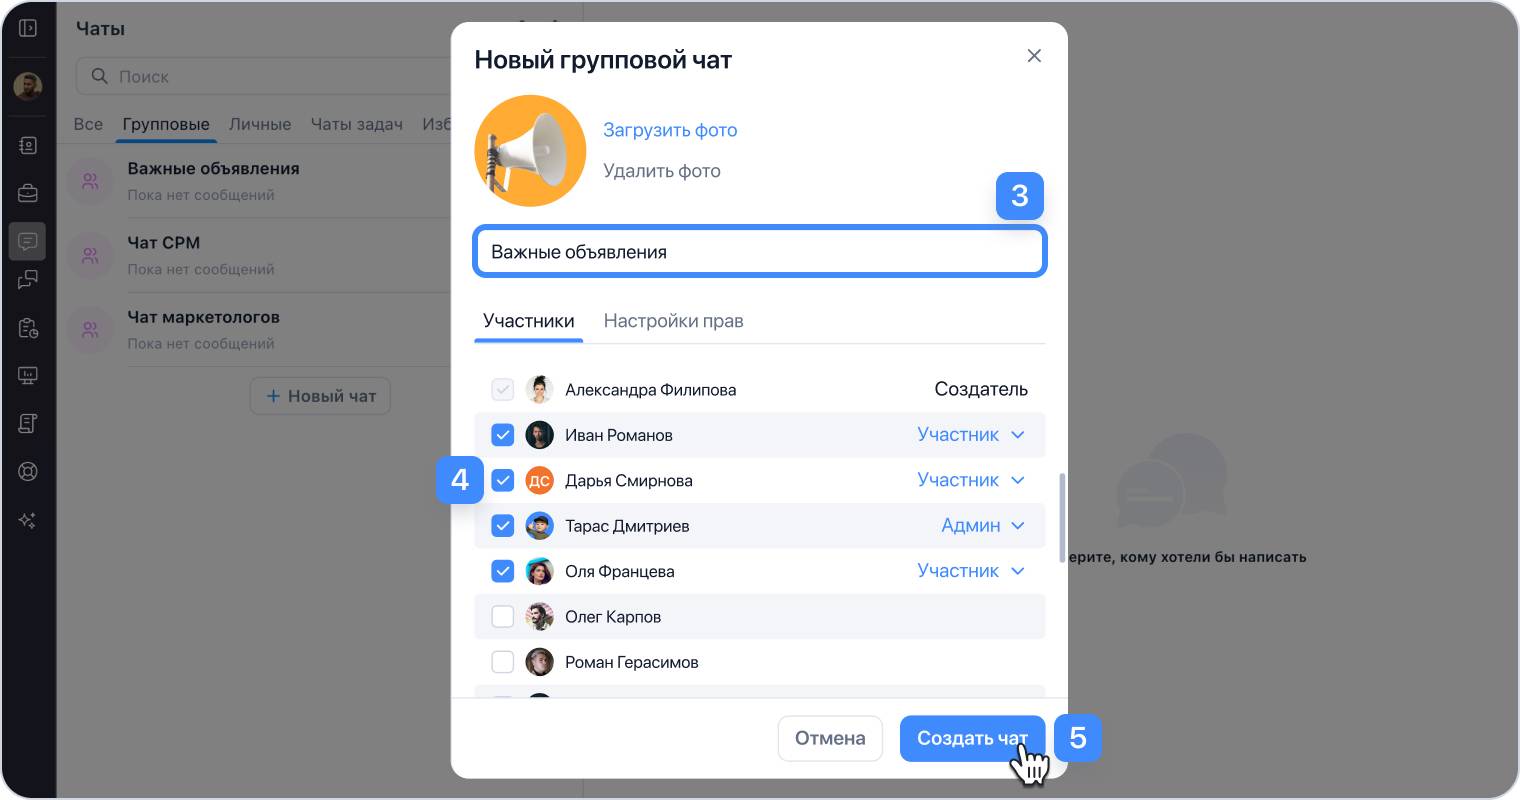Open role dropdown for Оля Францева
The image size is (1520, 800).
point(971,571)
